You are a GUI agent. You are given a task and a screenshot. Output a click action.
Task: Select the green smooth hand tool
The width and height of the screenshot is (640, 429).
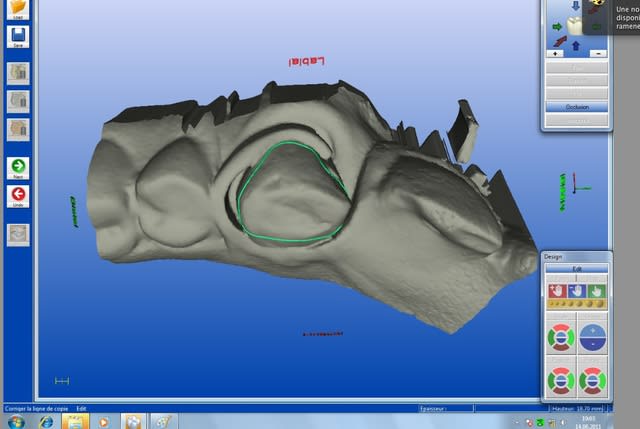coord(594,290)
